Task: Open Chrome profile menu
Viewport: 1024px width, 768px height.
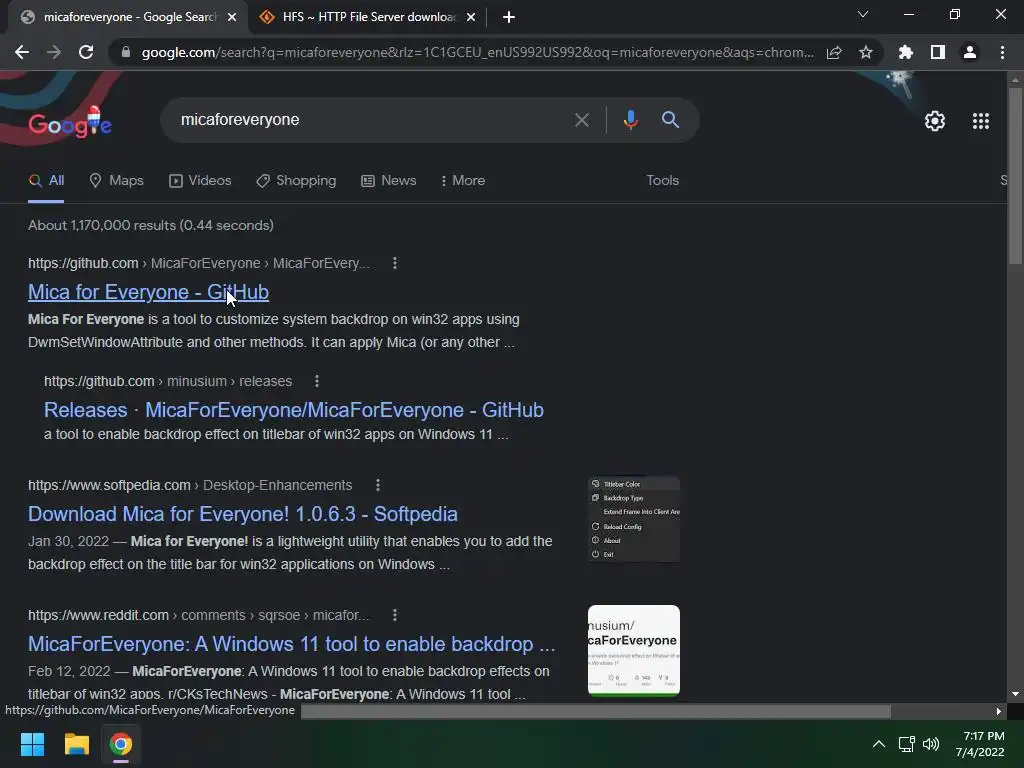Action: pos(970,52)
